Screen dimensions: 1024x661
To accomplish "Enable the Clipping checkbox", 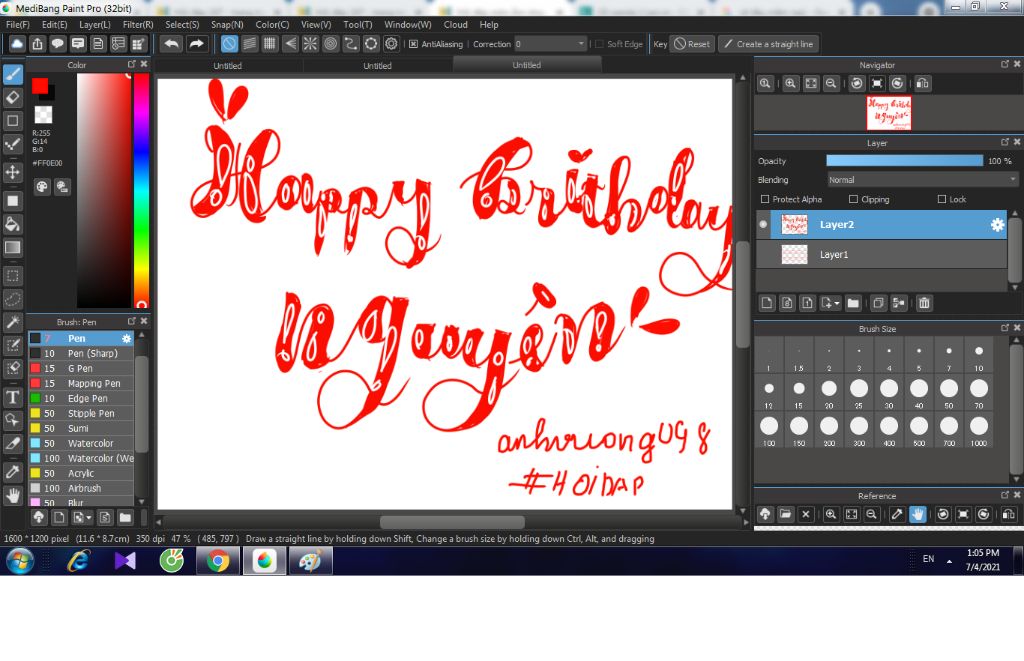I will click(x=853, y=199).
